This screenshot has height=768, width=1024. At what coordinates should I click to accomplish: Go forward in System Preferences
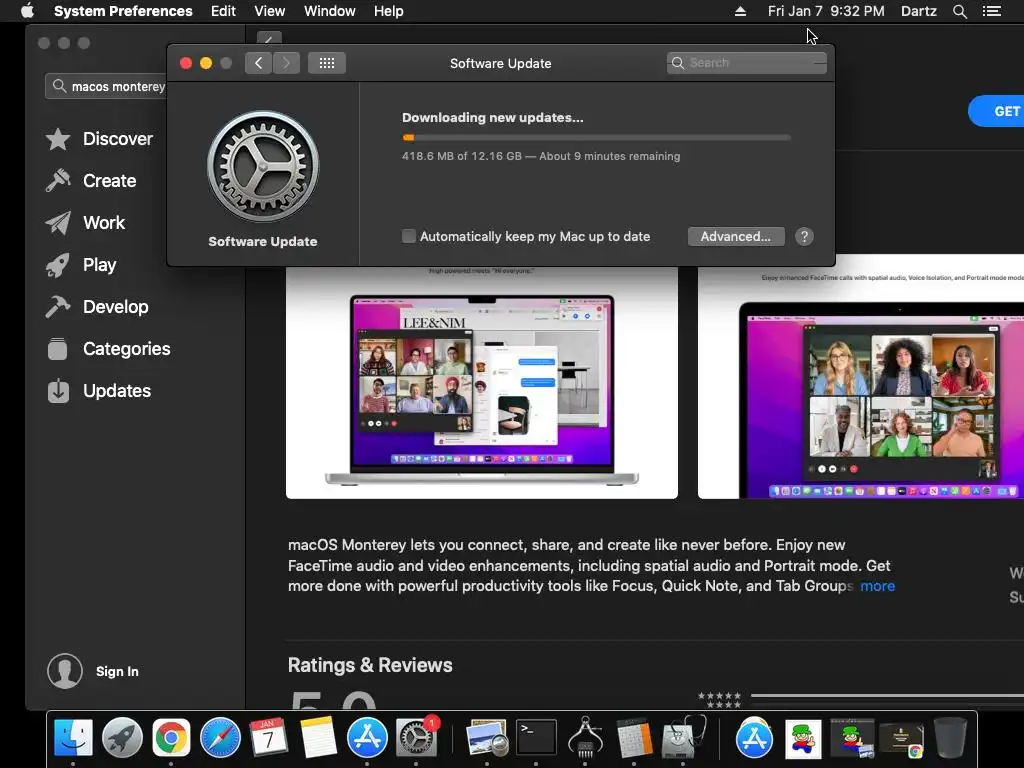[286, 63]
